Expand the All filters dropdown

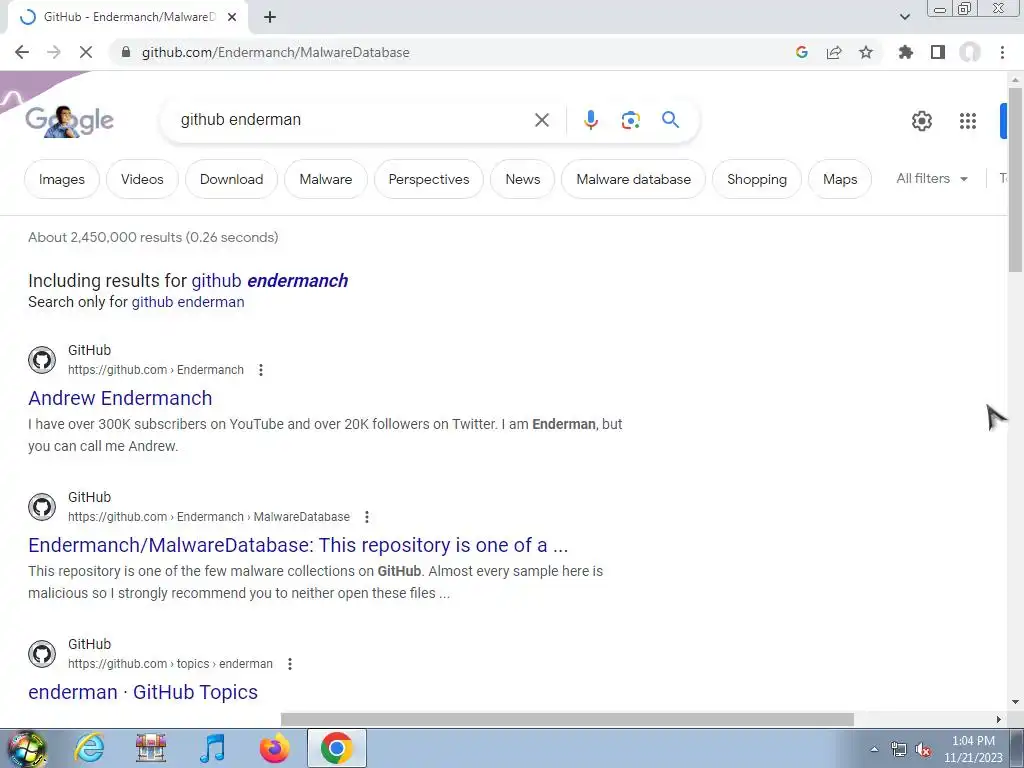click(932, 178)
